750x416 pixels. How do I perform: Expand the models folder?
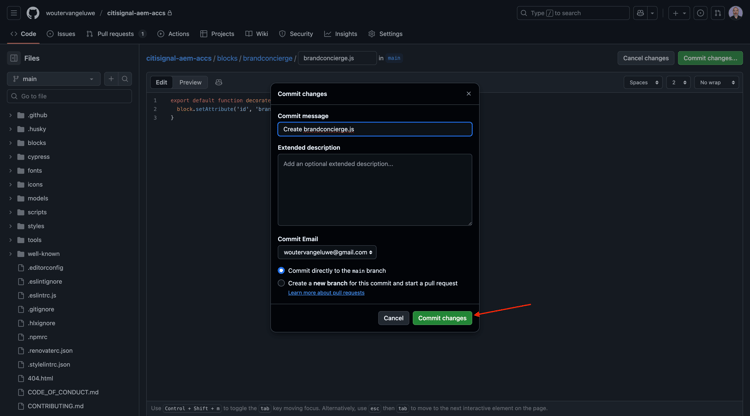coord(11,198)
